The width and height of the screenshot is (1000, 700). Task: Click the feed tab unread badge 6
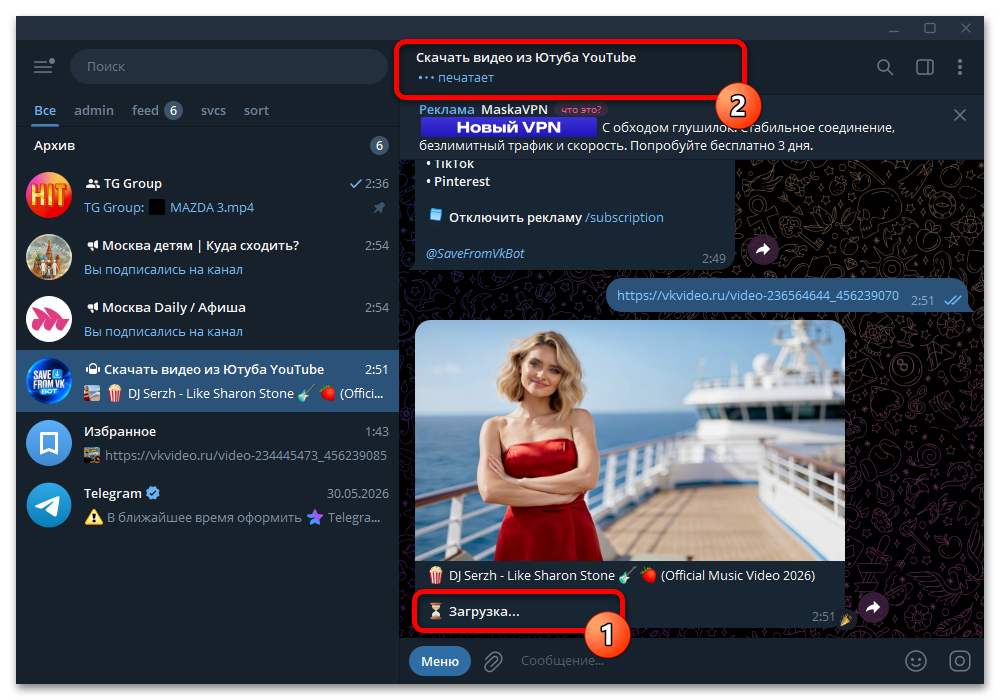(x=173, y=110)
